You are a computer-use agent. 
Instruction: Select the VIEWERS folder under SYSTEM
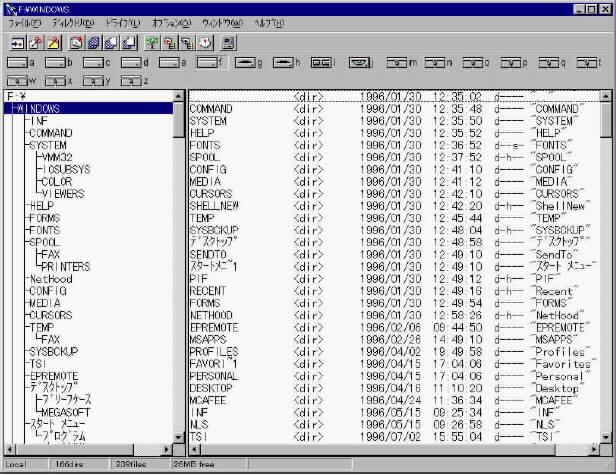point(63,194)
